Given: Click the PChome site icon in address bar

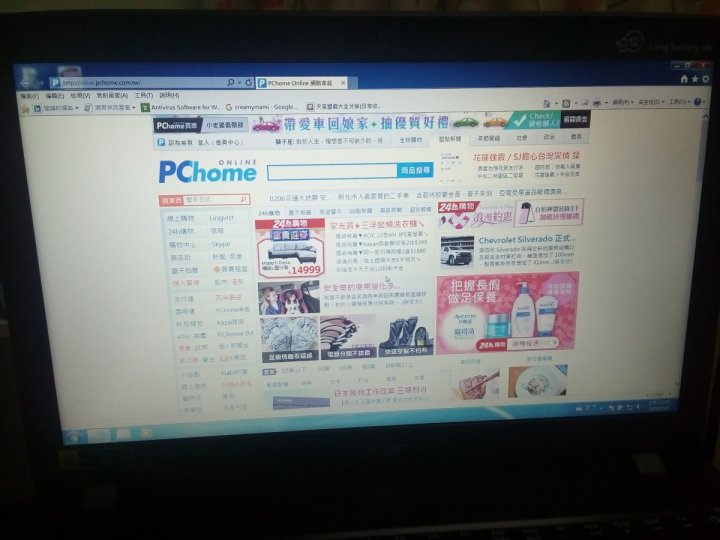Looking at the screenshot, I should (x=55, y=83).
